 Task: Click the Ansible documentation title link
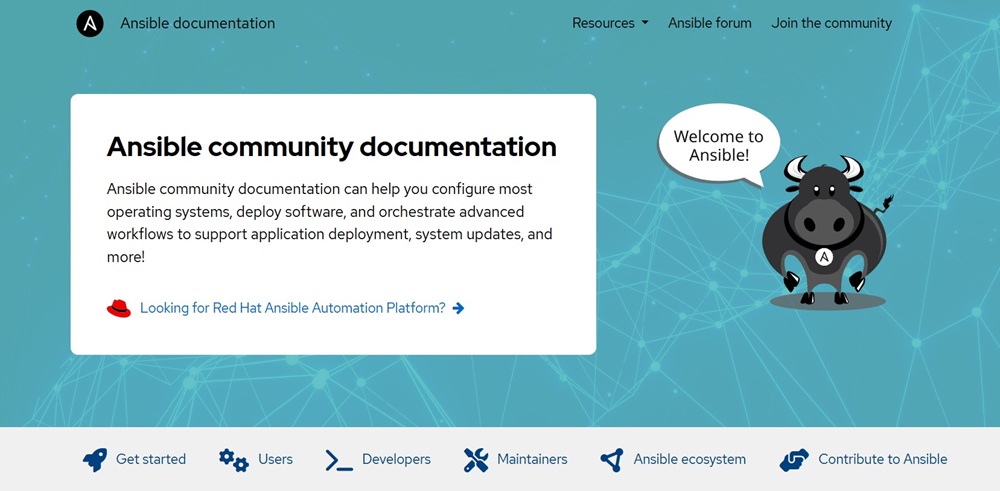(198, 23)
